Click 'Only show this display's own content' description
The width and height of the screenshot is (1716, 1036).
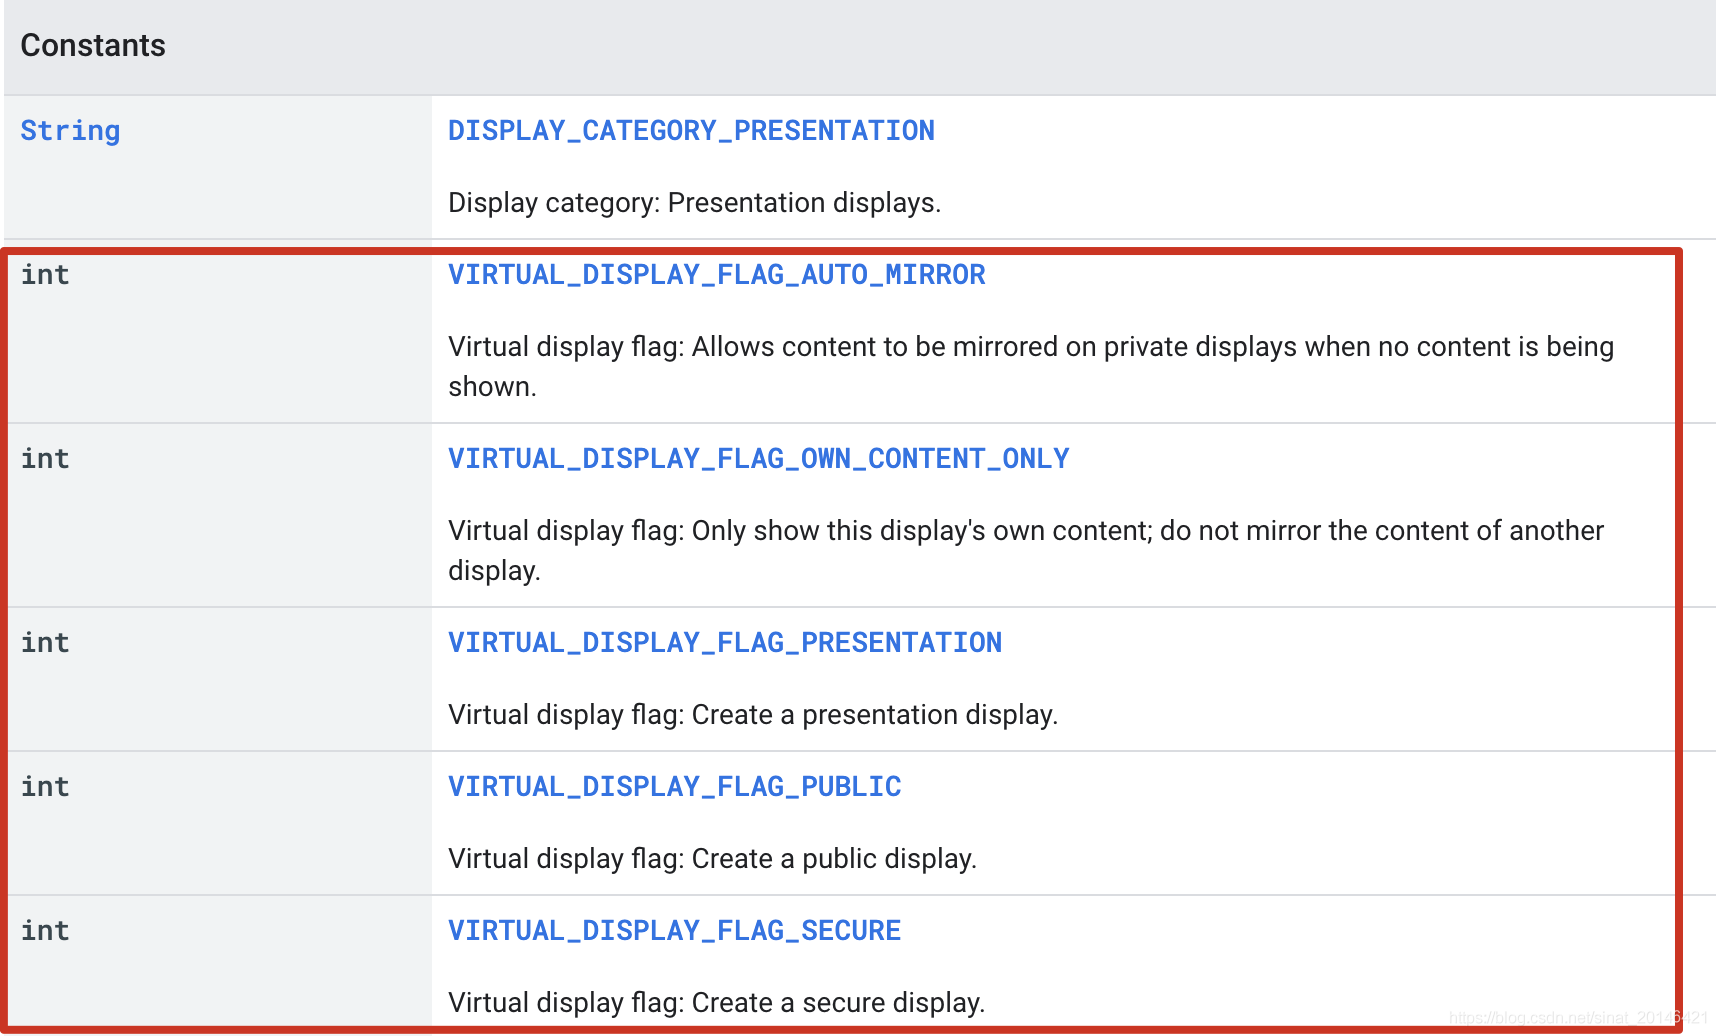tap(1026, 550)
